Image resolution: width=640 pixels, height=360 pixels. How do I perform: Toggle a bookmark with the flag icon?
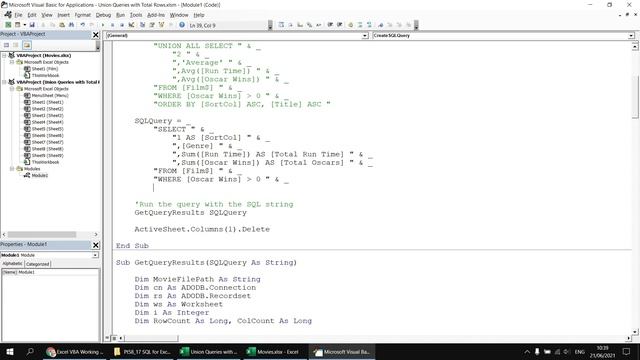click(381, 25)
